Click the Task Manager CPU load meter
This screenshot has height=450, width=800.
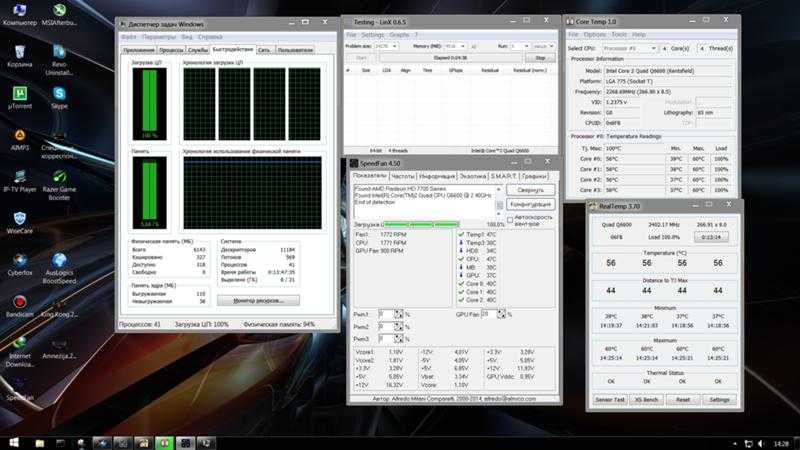(149, 104)
